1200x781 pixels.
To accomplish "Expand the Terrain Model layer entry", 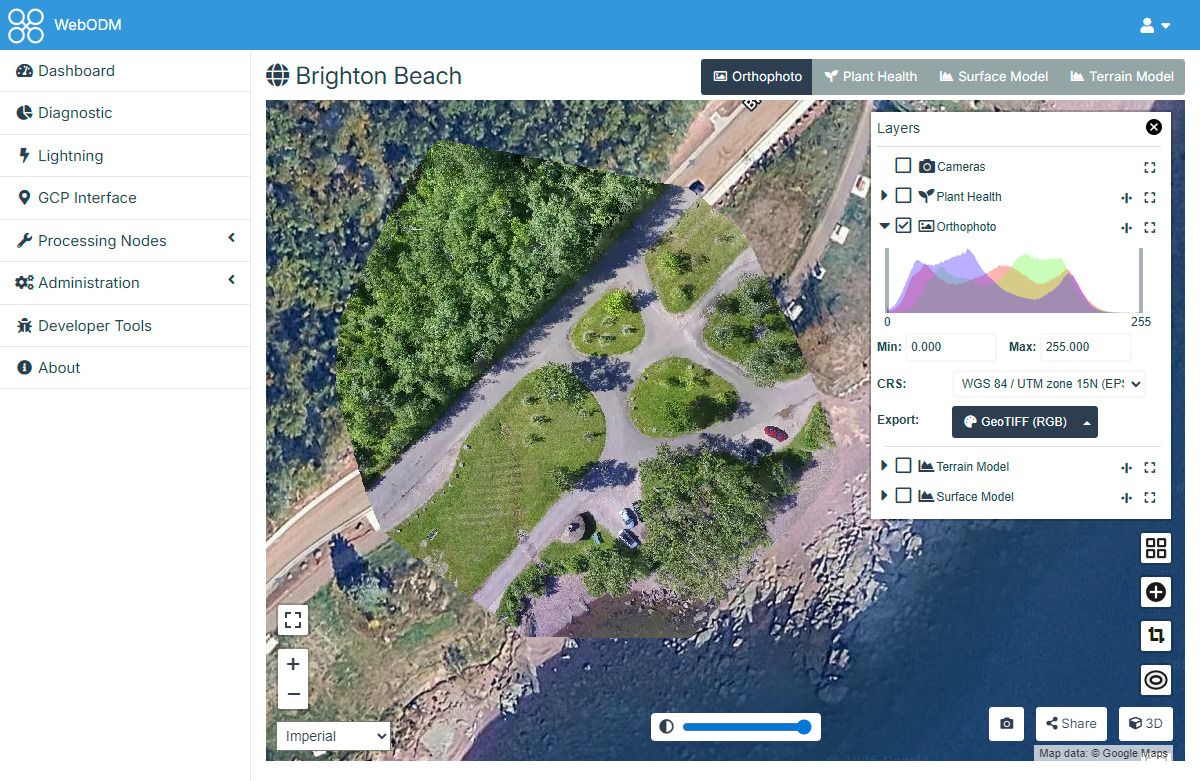I will click(884, 465).
